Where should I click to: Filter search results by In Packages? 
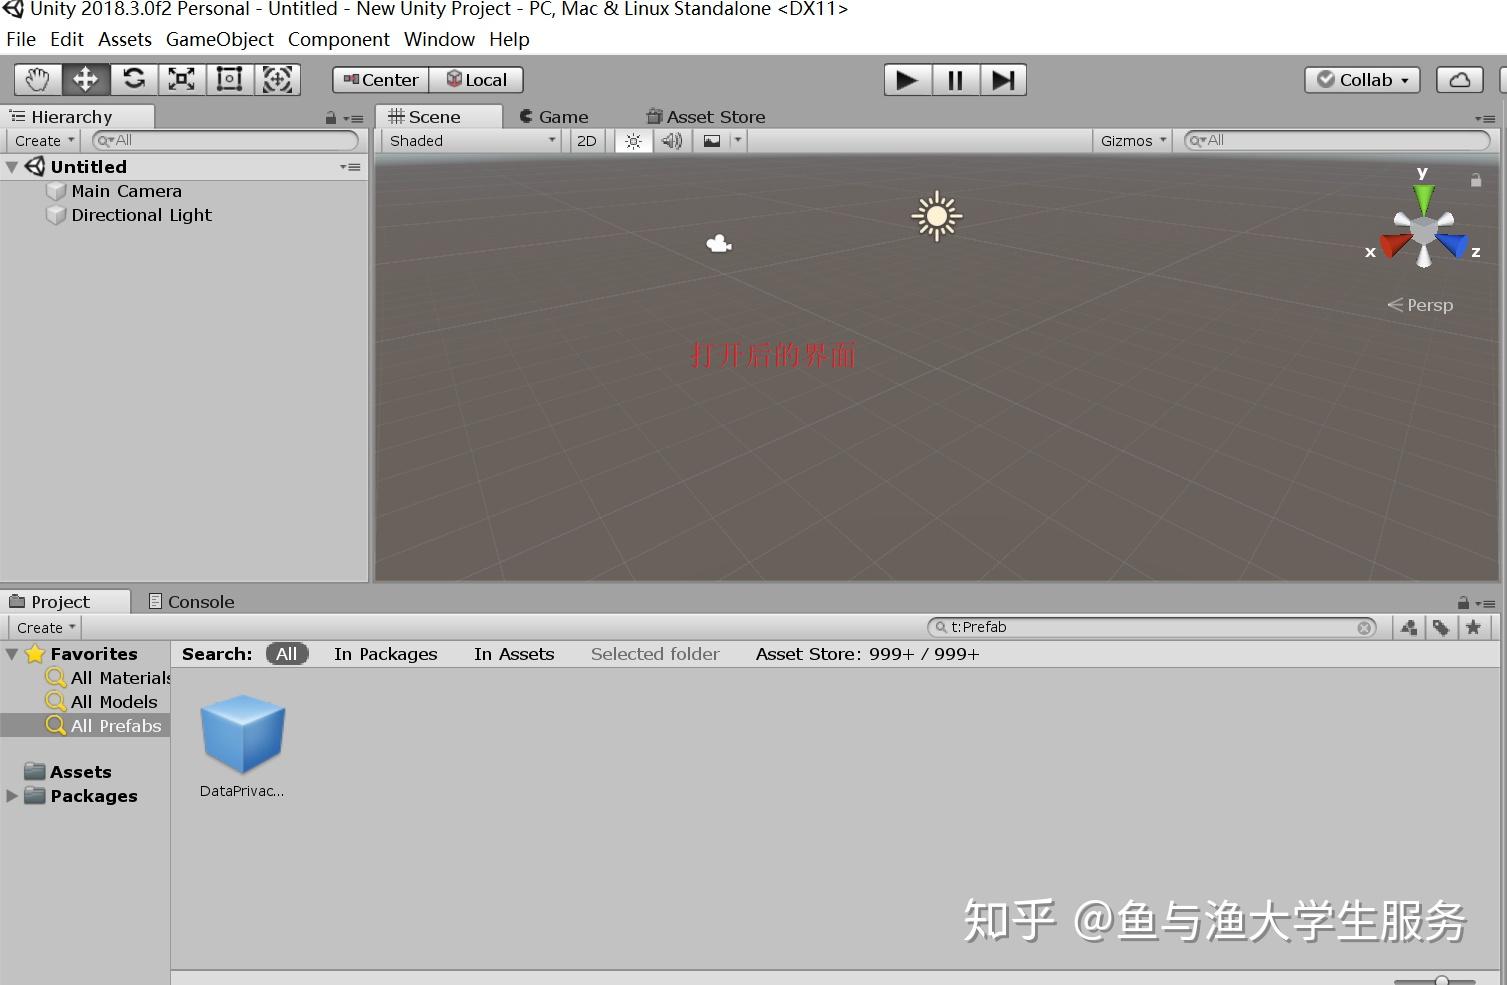pos(385,653)
